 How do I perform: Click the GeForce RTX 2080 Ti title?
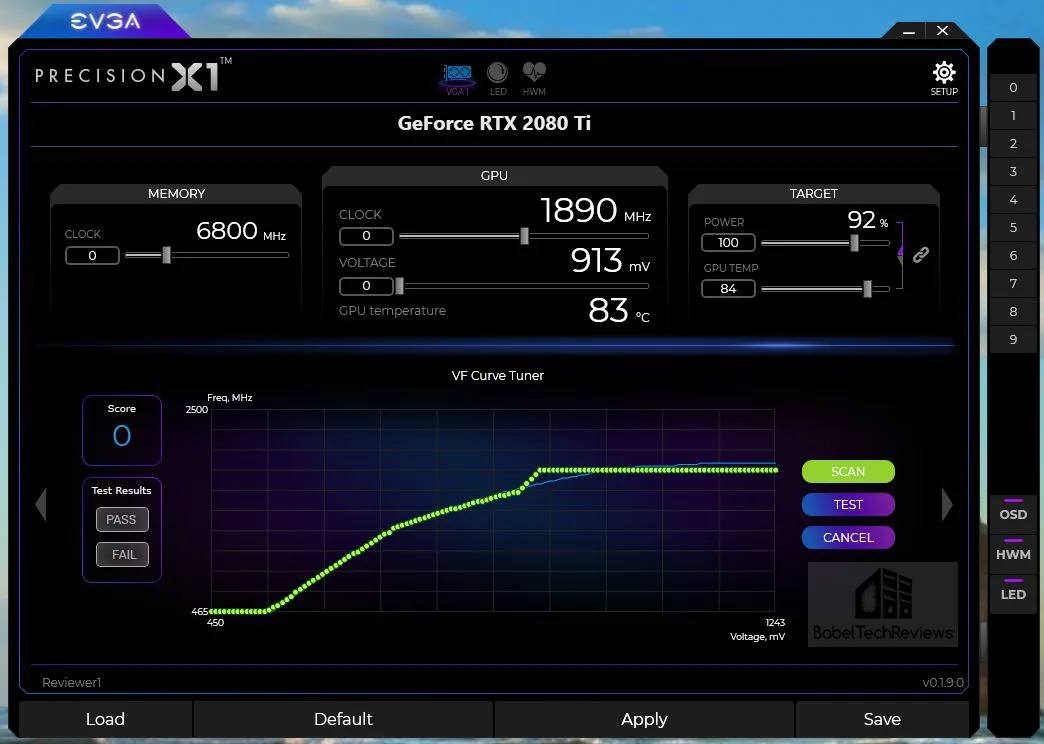pyautogui.click(x=494, y=123)
